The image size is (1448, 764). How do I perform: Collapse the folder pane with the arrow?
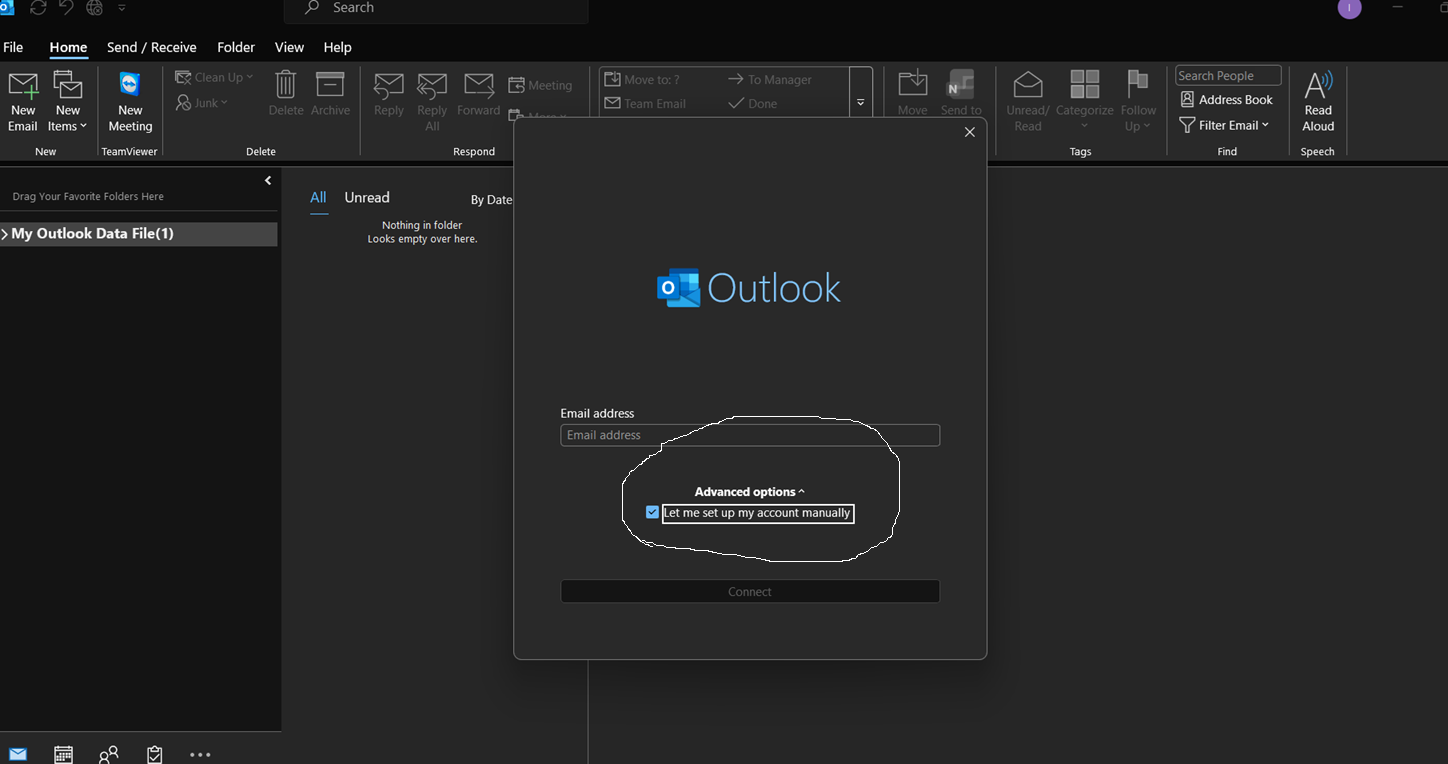coord(268,181)
